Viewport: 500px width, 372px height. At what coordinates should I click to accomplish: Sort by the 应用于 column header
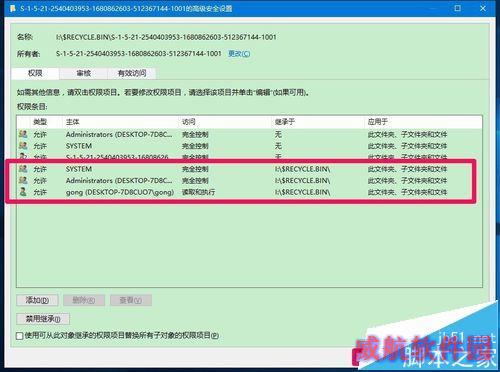377,122
